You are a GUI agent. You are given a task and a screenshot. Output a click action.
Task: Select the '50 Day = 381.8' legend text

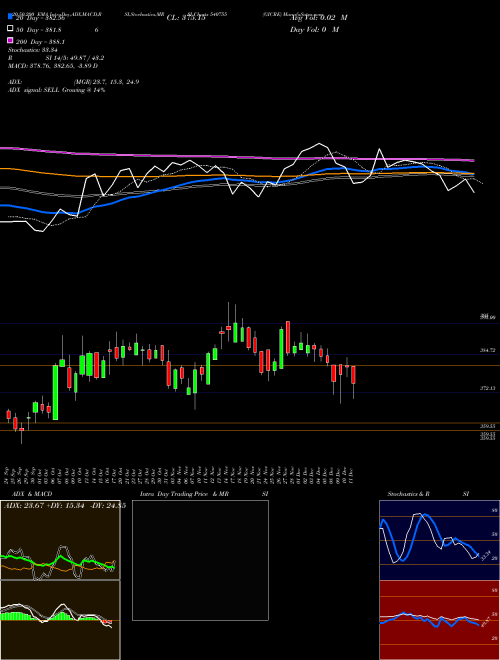pyautogui.click(x=38, y=30)
